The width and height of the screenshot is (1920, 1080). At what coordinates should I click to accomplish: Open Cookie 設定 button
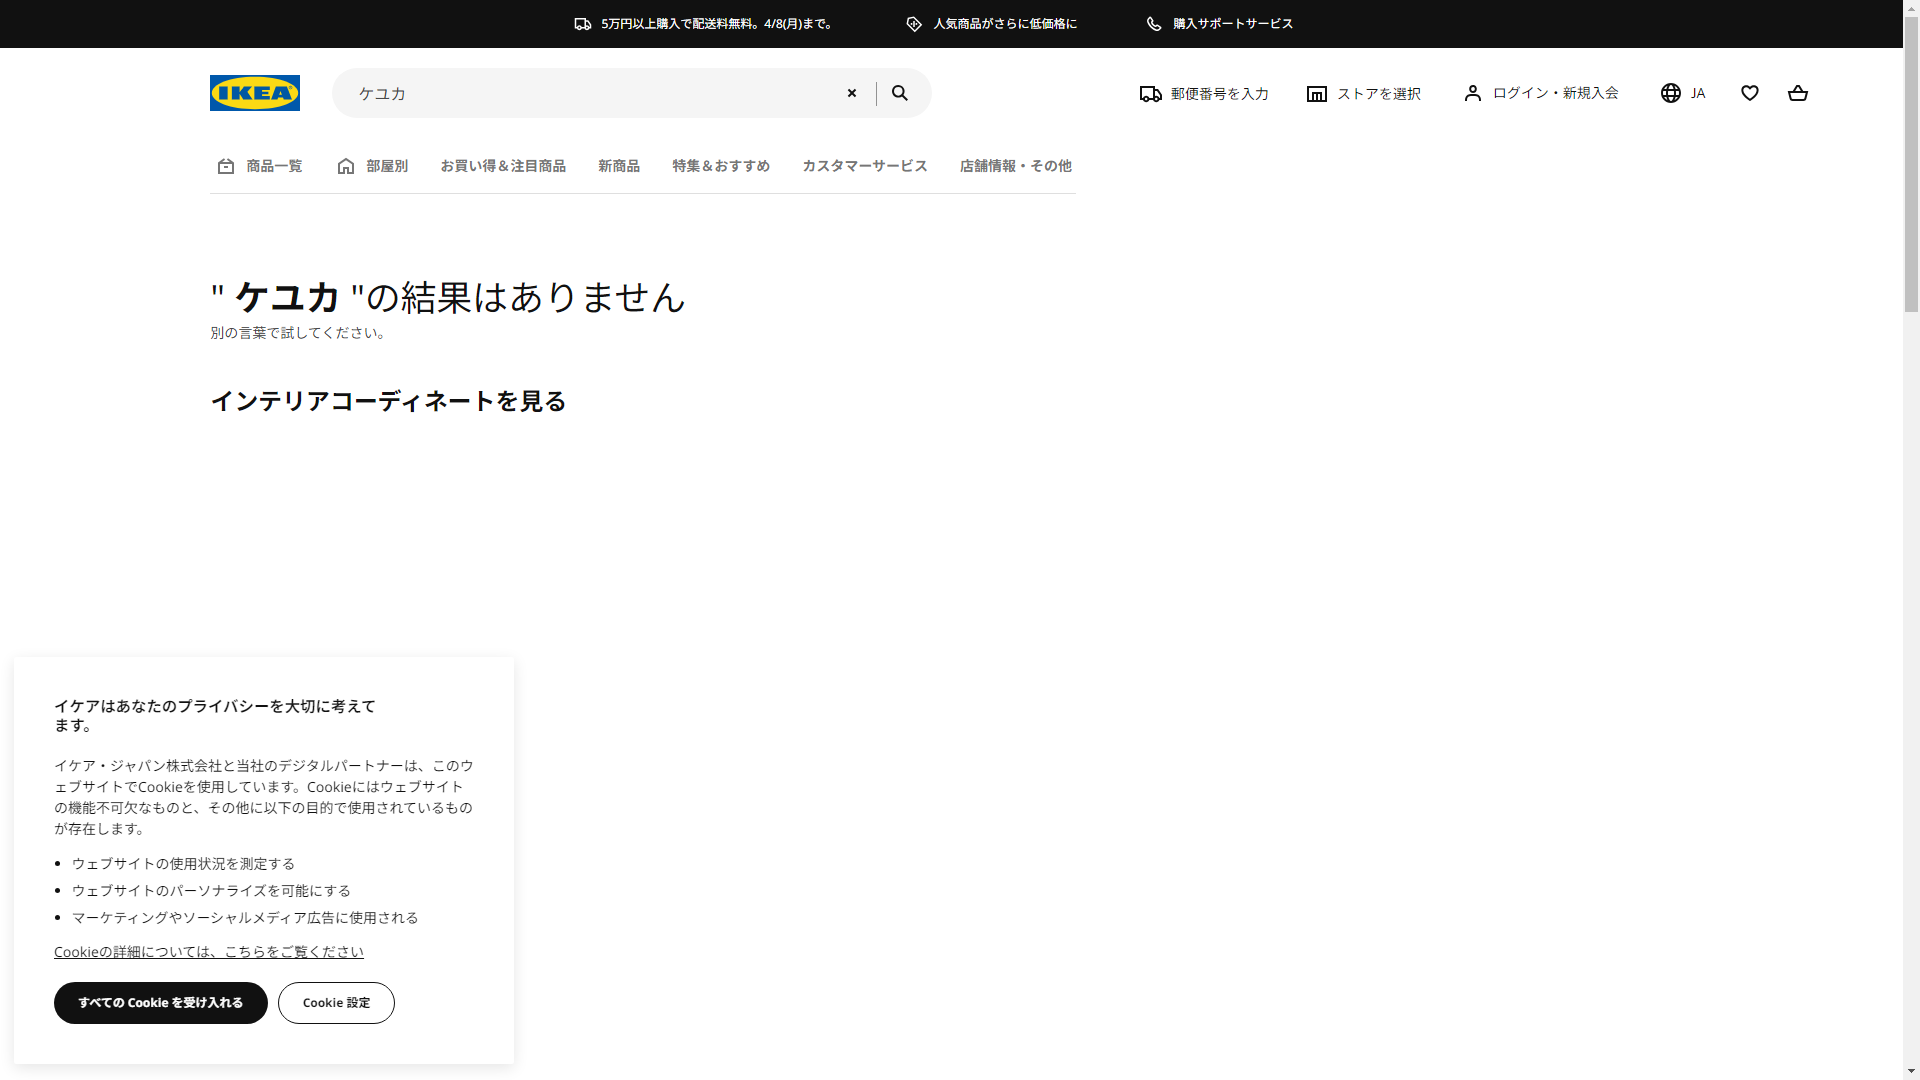[x=336, y=1003]
